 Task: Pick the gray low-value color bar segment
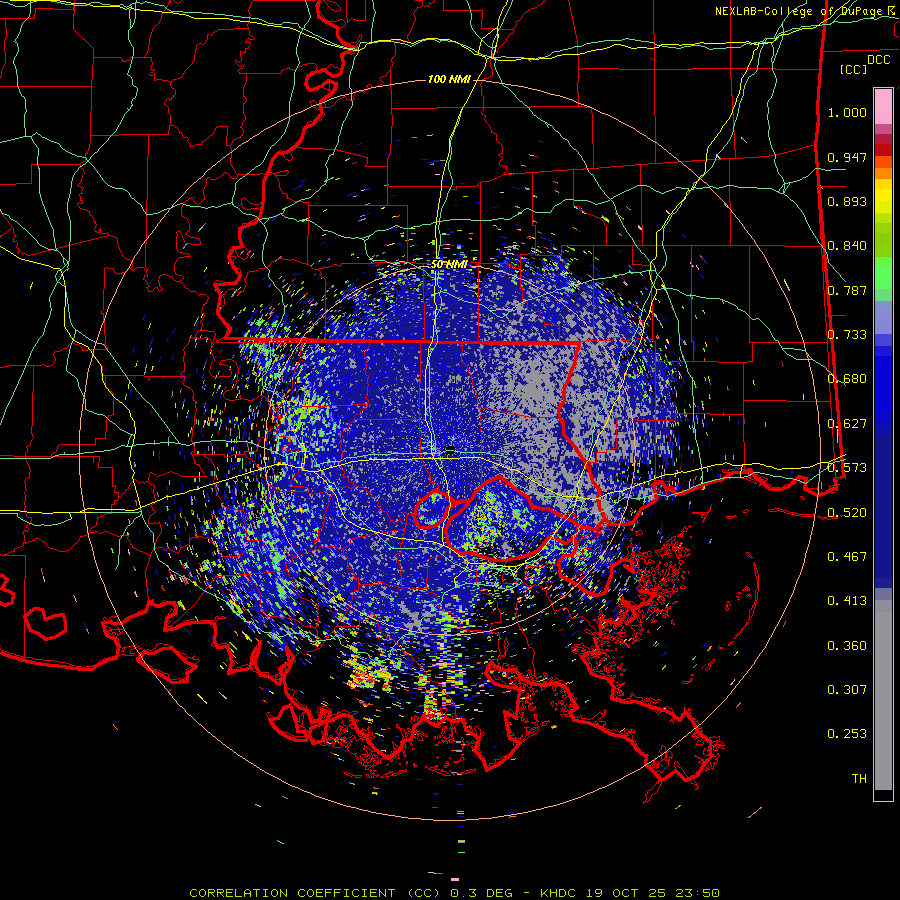click(x=883, y=695)
